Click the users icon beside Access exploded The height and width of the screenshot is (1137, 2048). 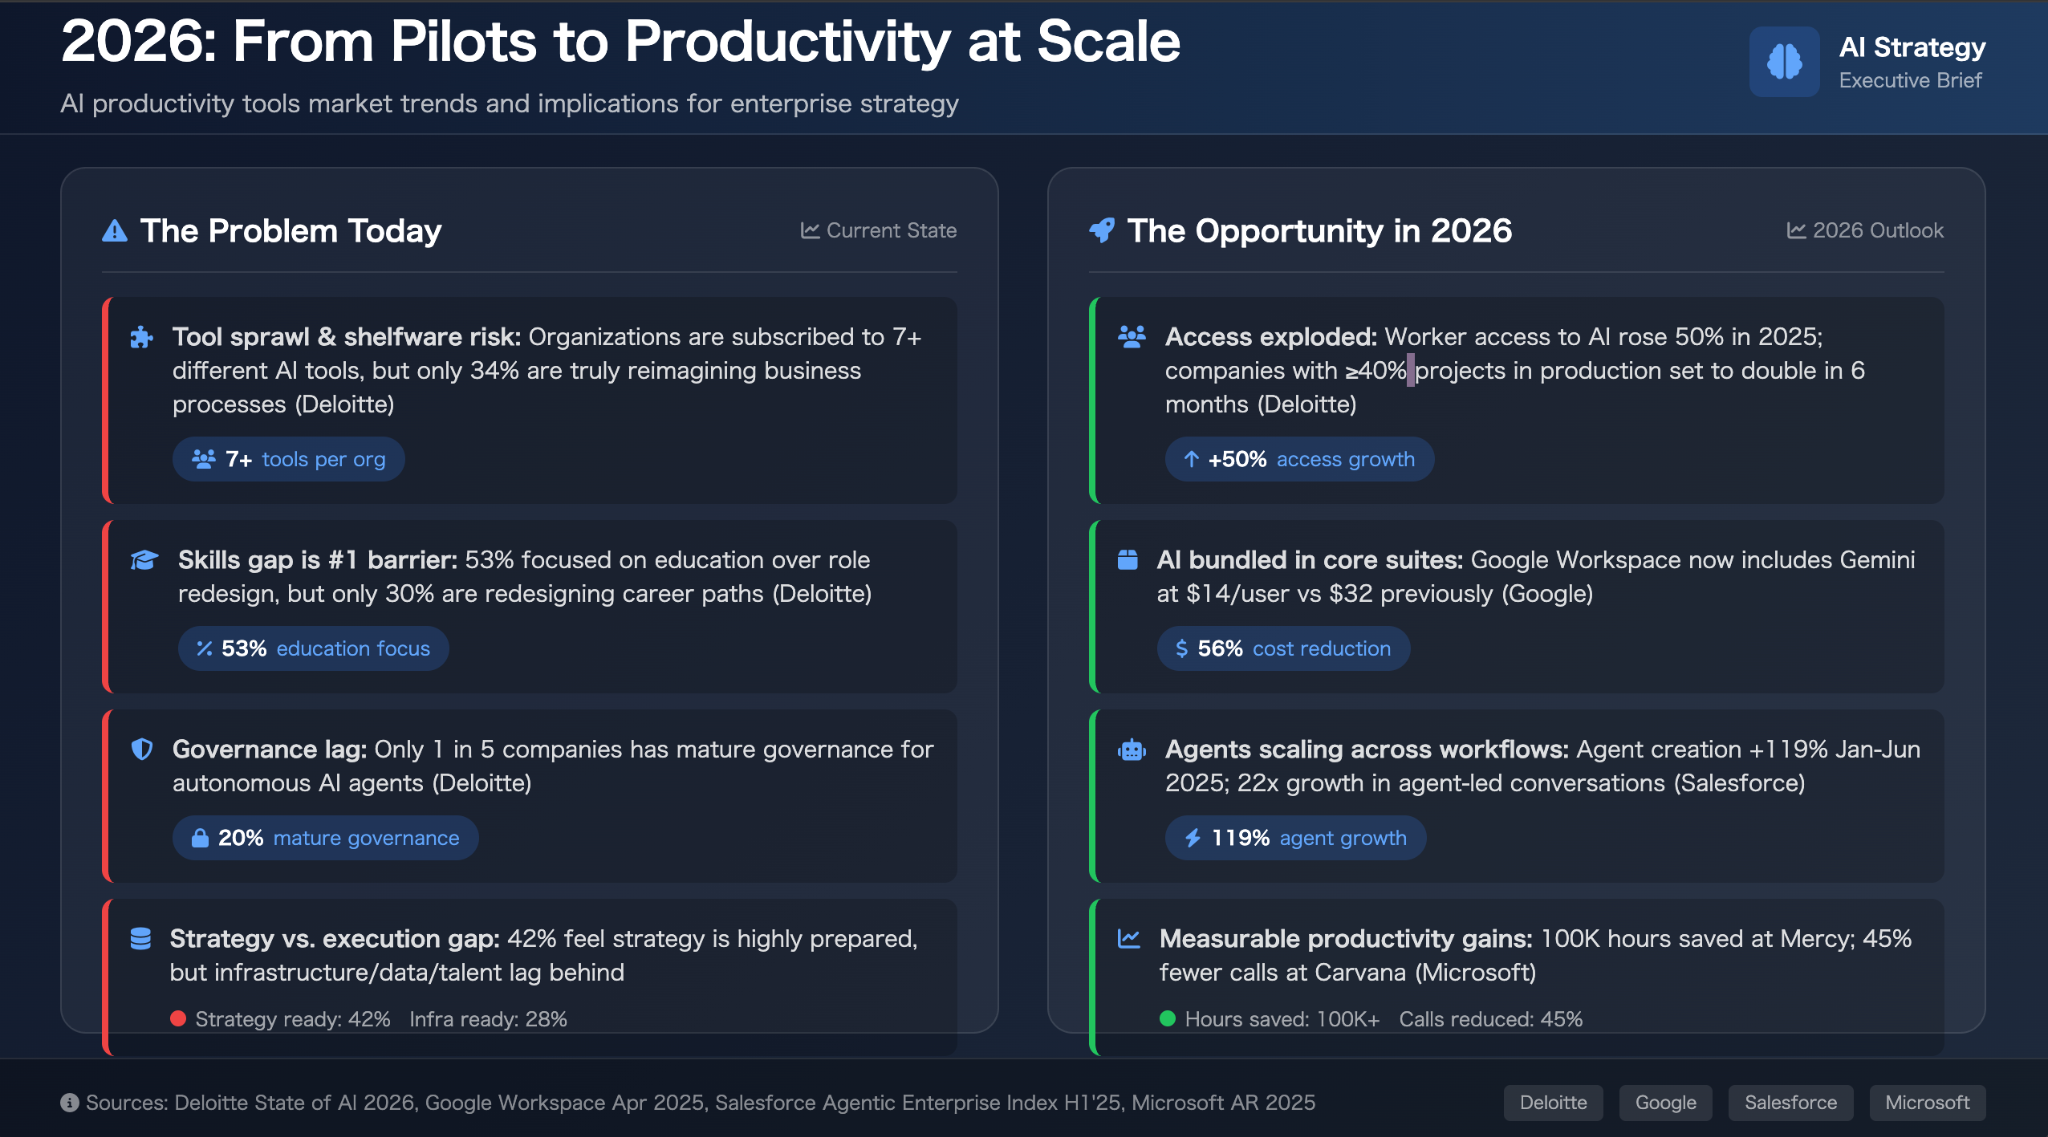[x=1132, y=337]
